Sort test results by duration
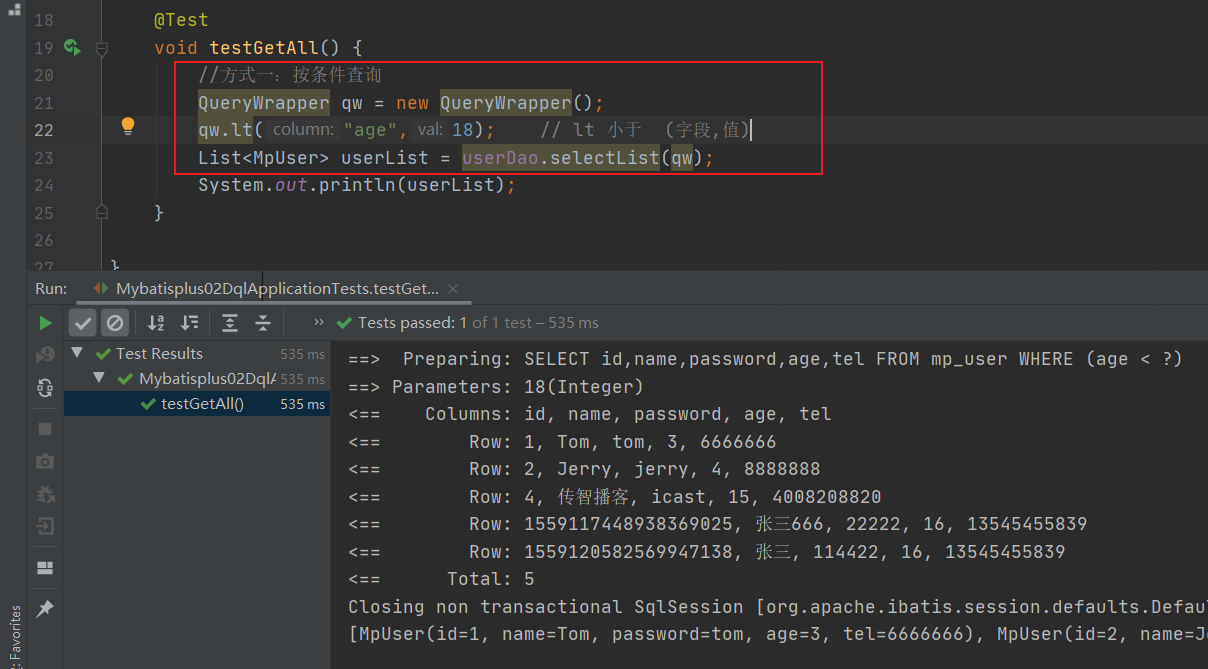This screenshot has width=1208, height=669. tap(189, 323)
